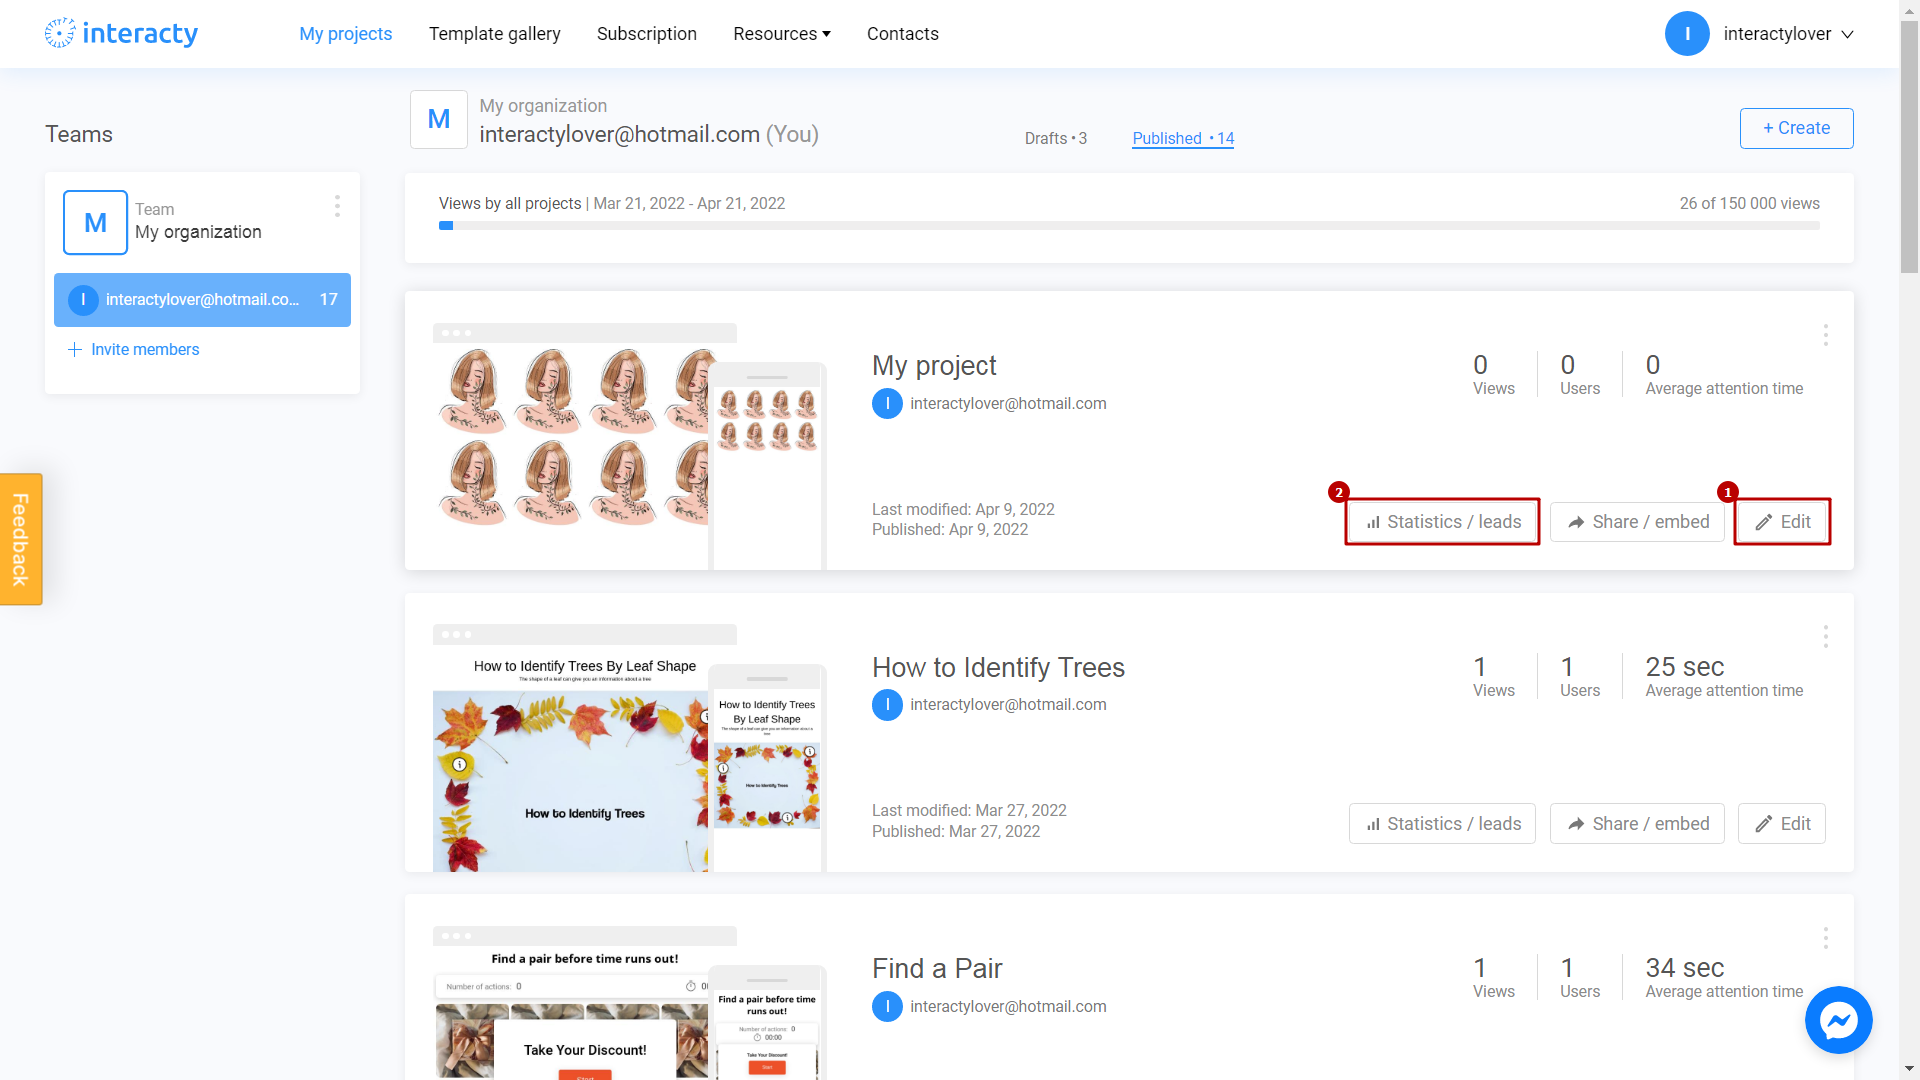Click author avatar under My project
Viewport: 1920px width, 1080px height.
[887, 404]
